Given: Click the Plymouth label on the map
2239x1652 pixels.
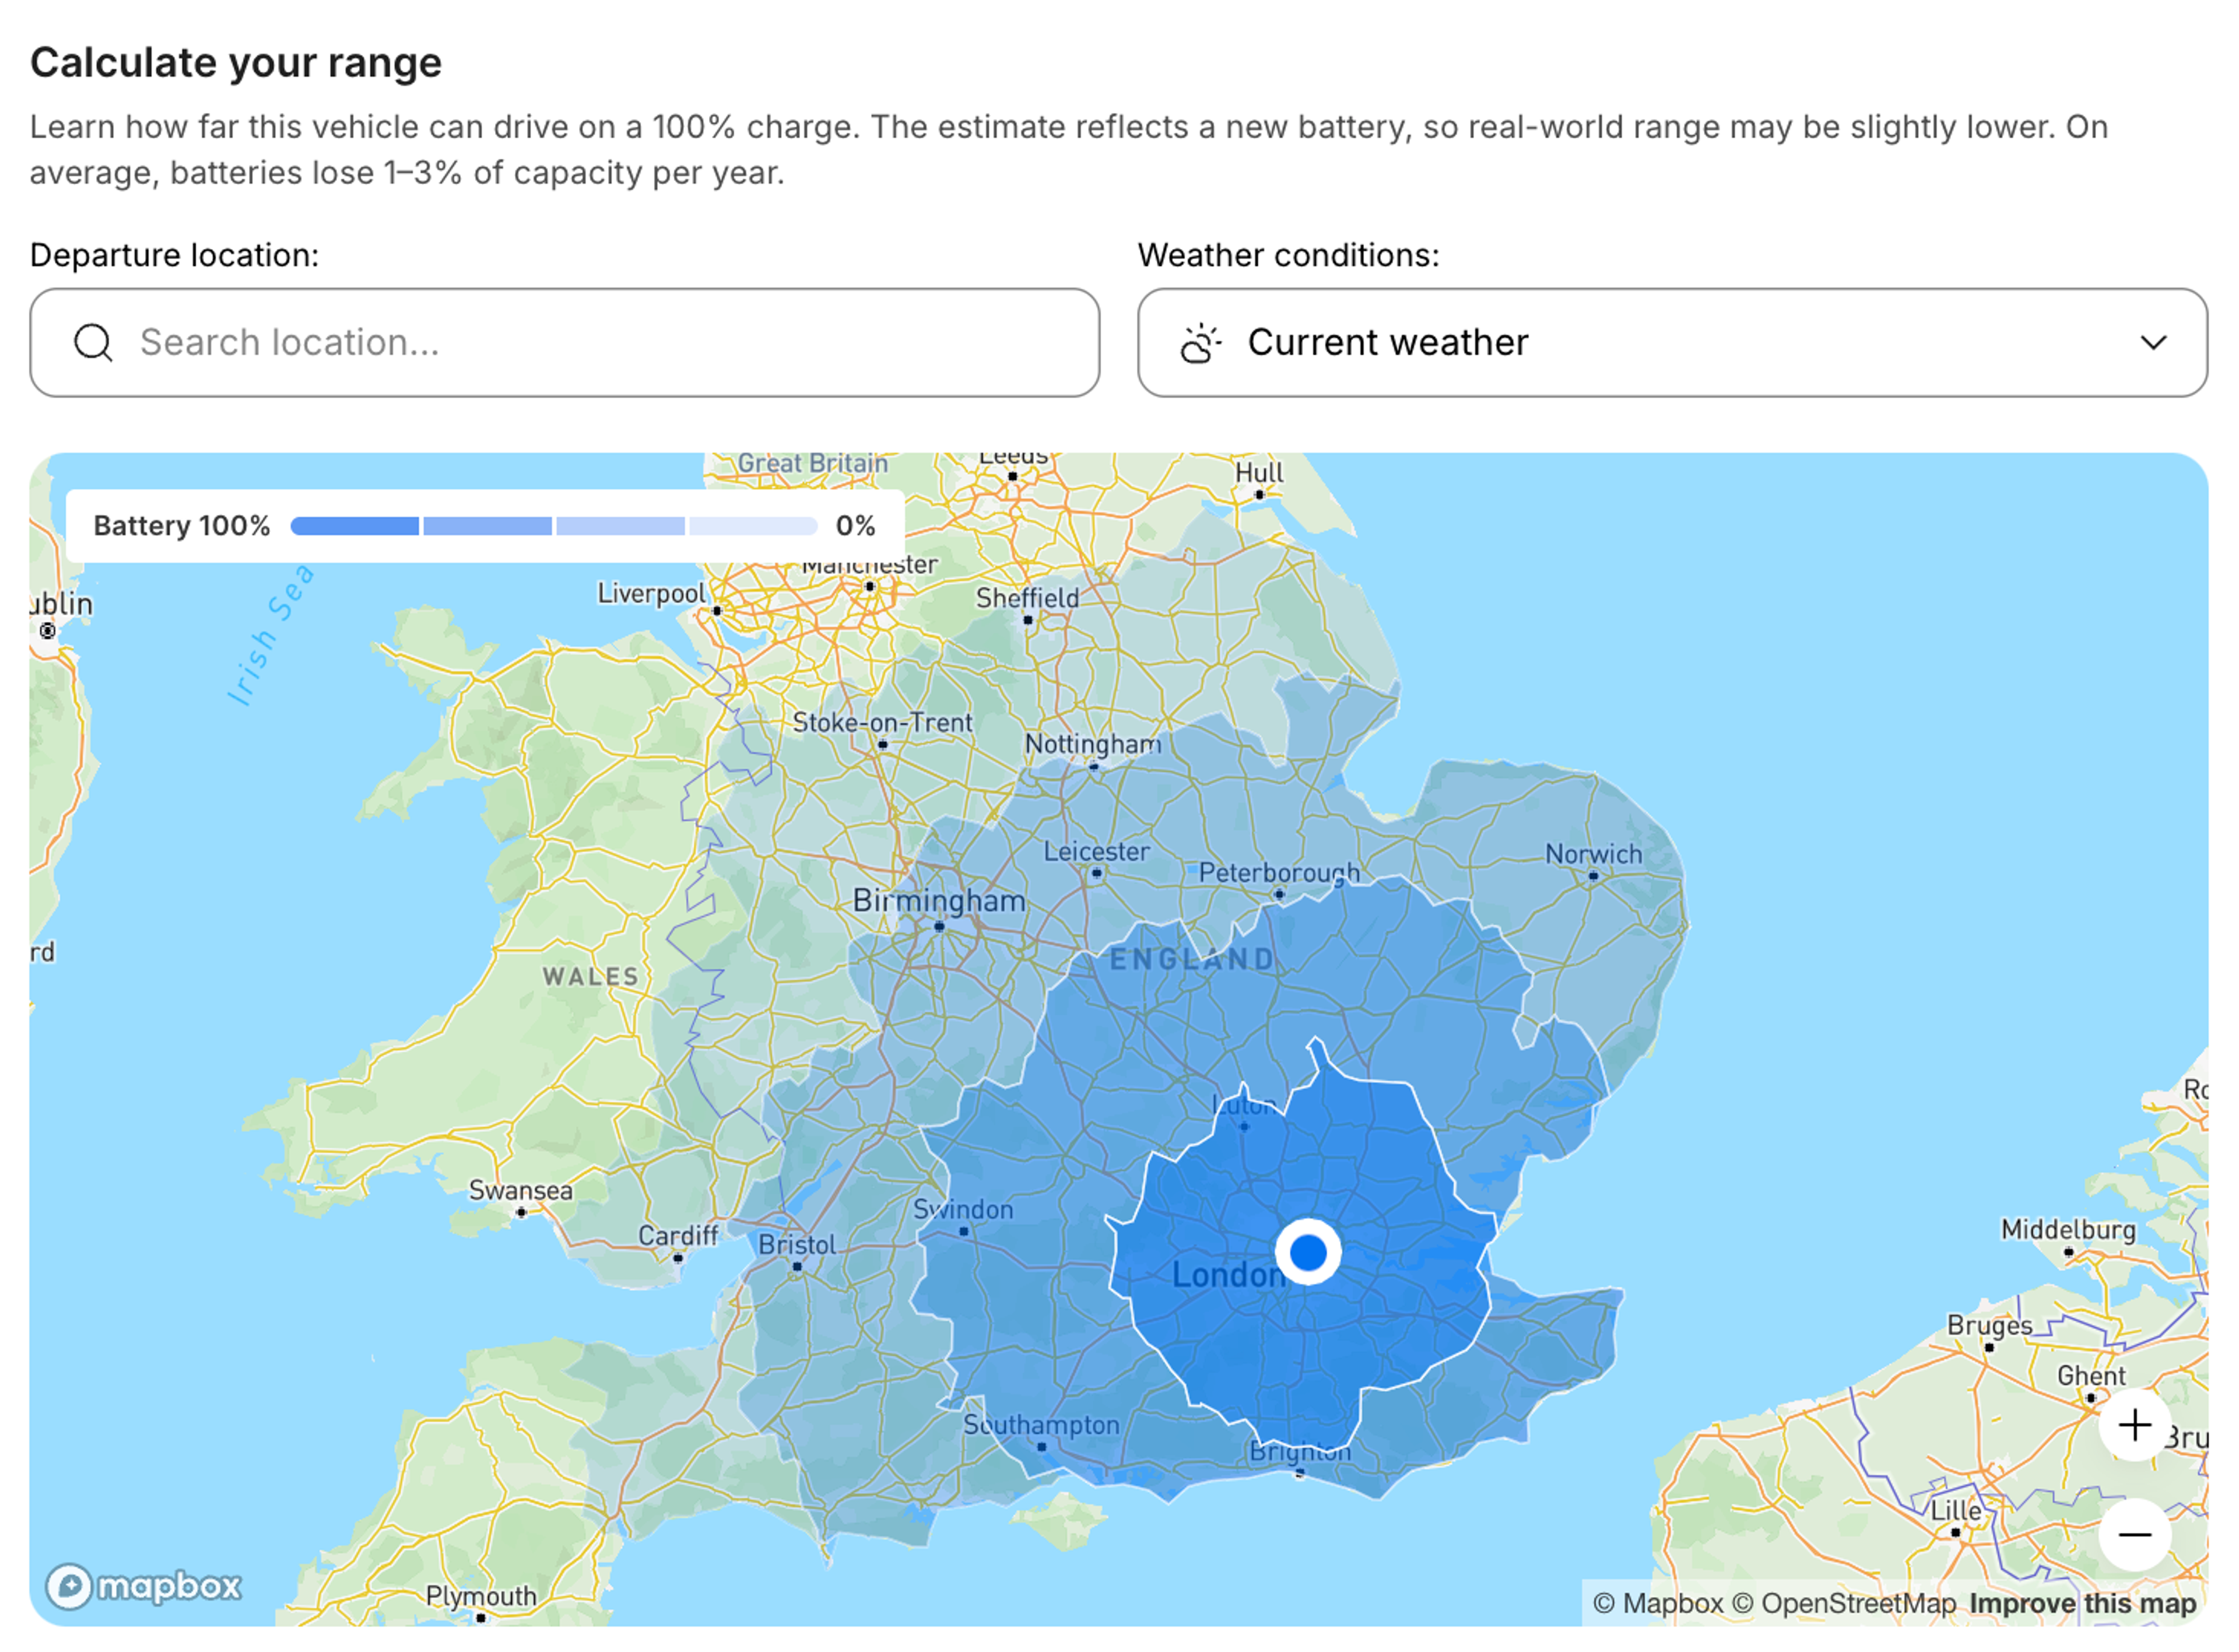Looking at the screenshot, I should coord(481,1596).
